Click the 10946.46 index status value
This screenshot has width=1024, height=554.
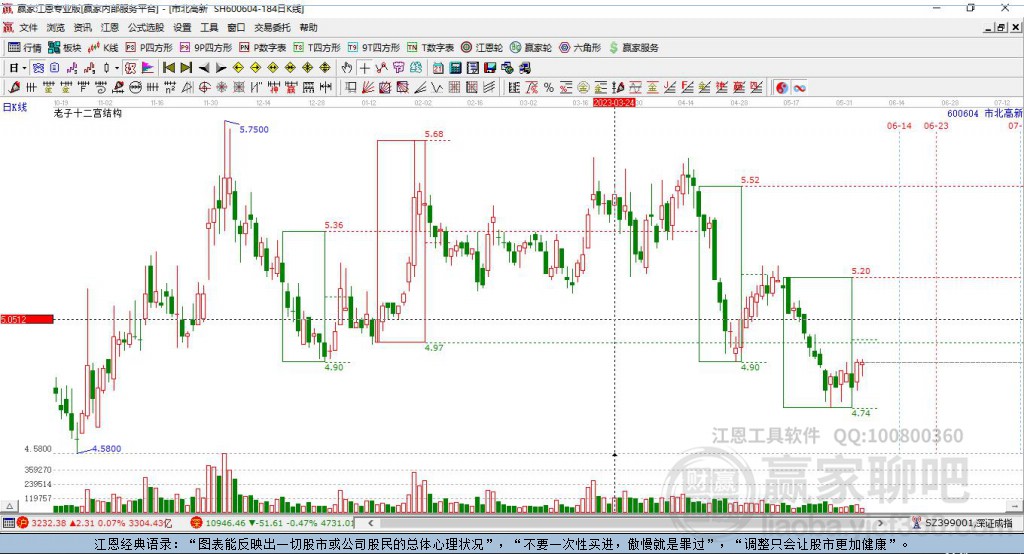coord(225,523)
